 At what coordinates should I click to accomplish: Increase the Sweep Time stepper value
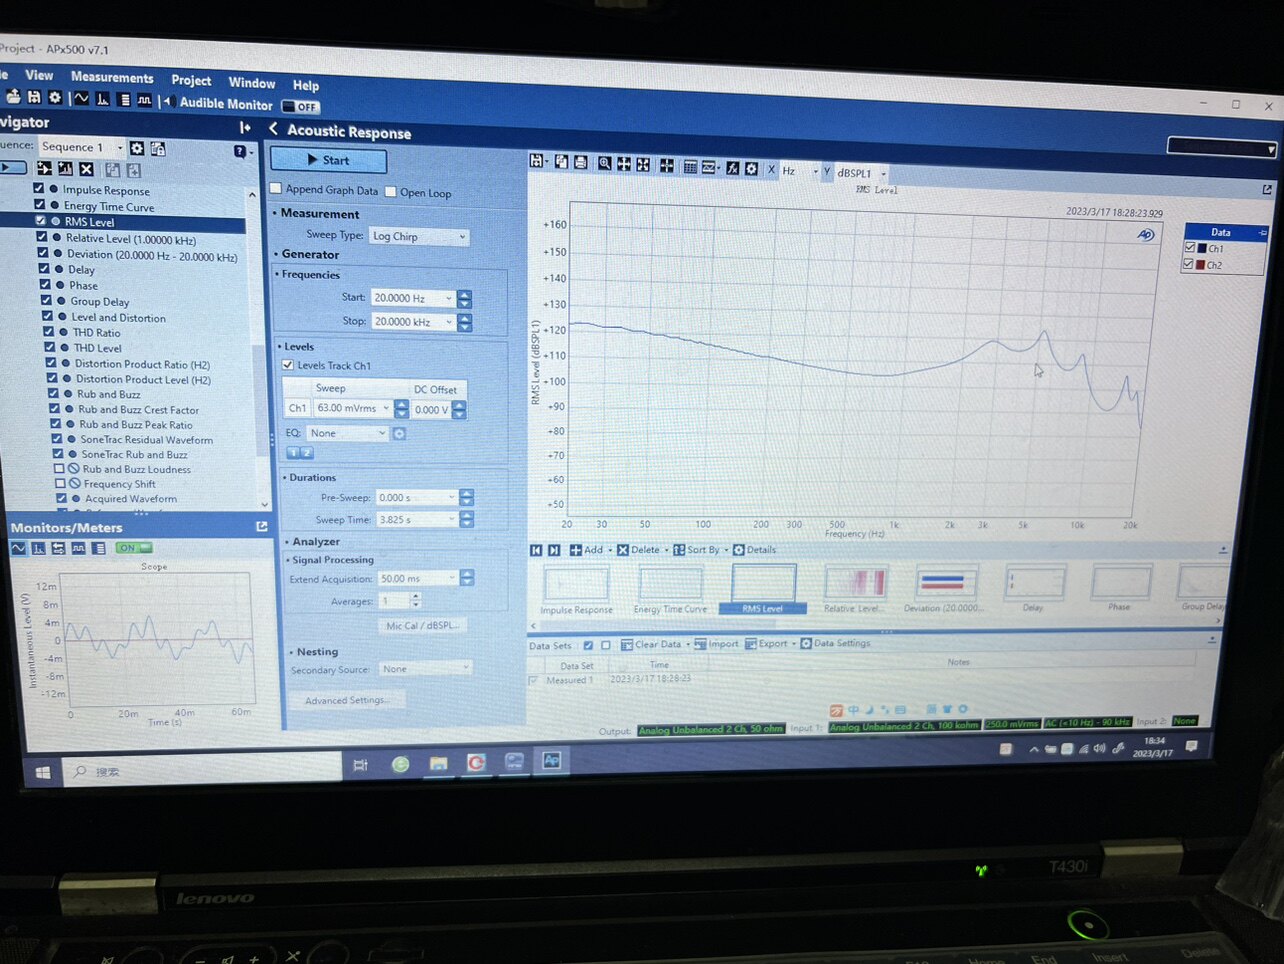click(467, 515)
